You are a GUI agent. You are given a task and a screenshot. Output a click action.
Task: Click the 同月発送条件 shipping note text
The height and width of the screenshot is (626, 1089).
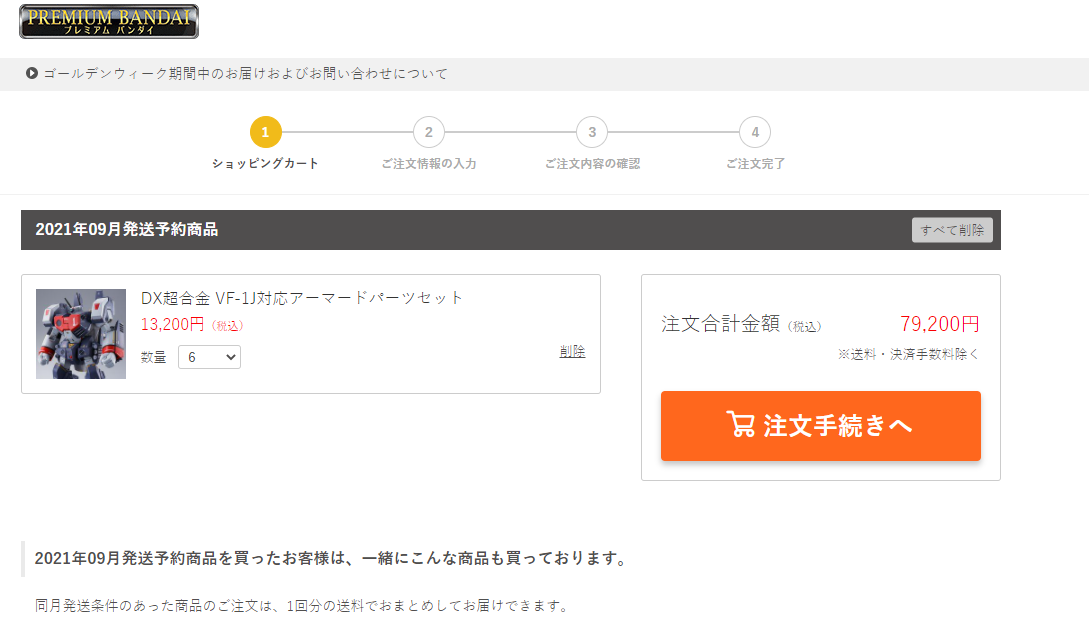click(301, 606)
